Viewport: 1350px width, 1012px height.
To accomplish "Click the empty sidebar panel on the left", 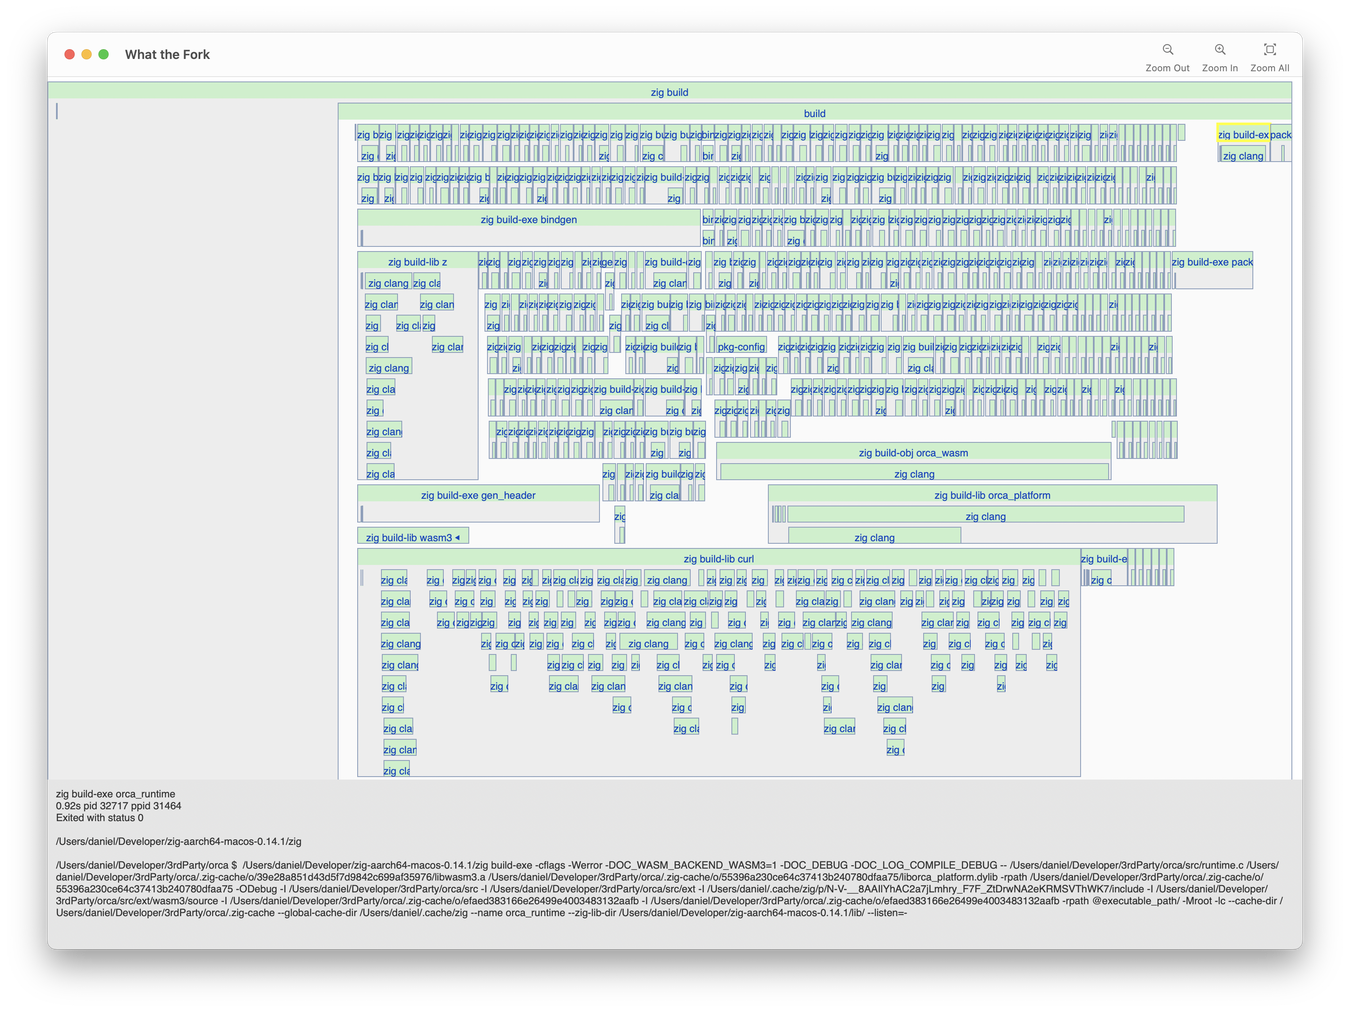I will point(190,400).
